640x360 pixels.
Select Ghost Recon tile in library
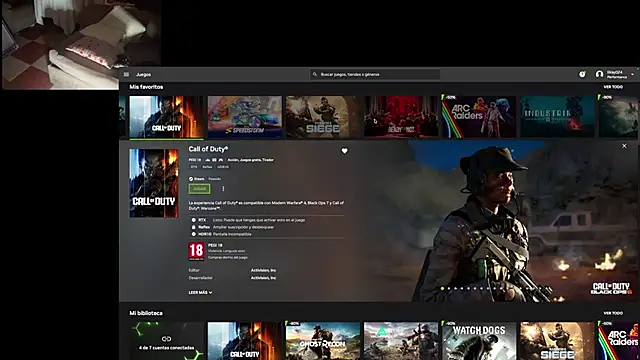[x=322, y=341]
